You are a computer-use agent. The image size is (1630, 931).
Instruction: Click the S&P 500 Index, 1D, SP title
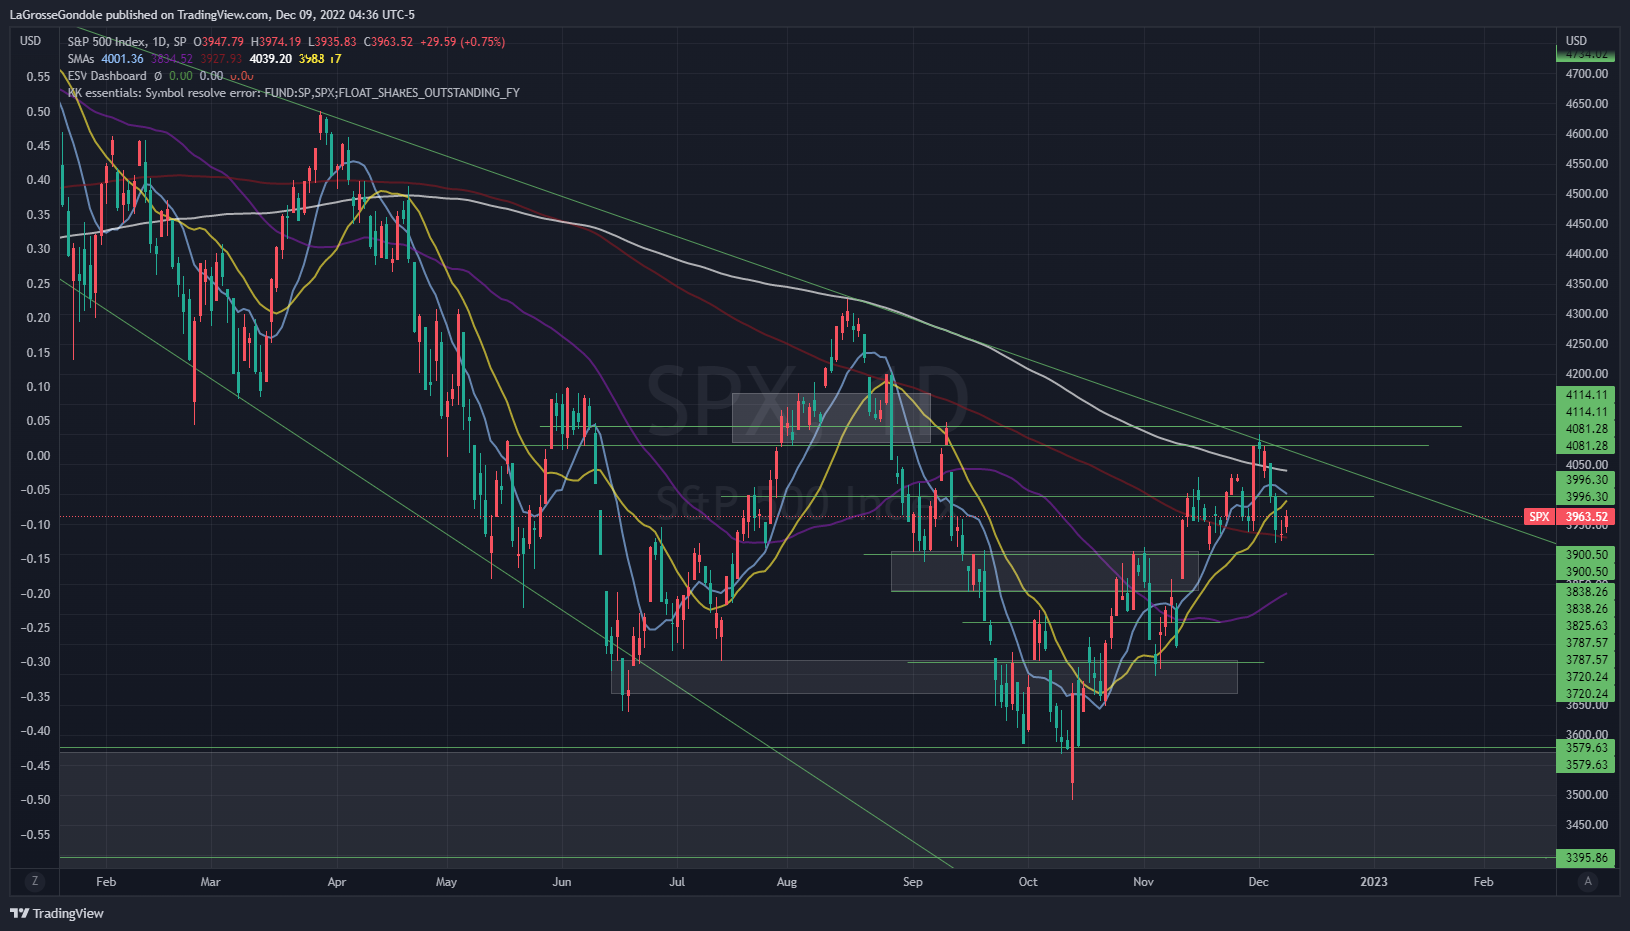pyautogui.click(x=127, y=42)
